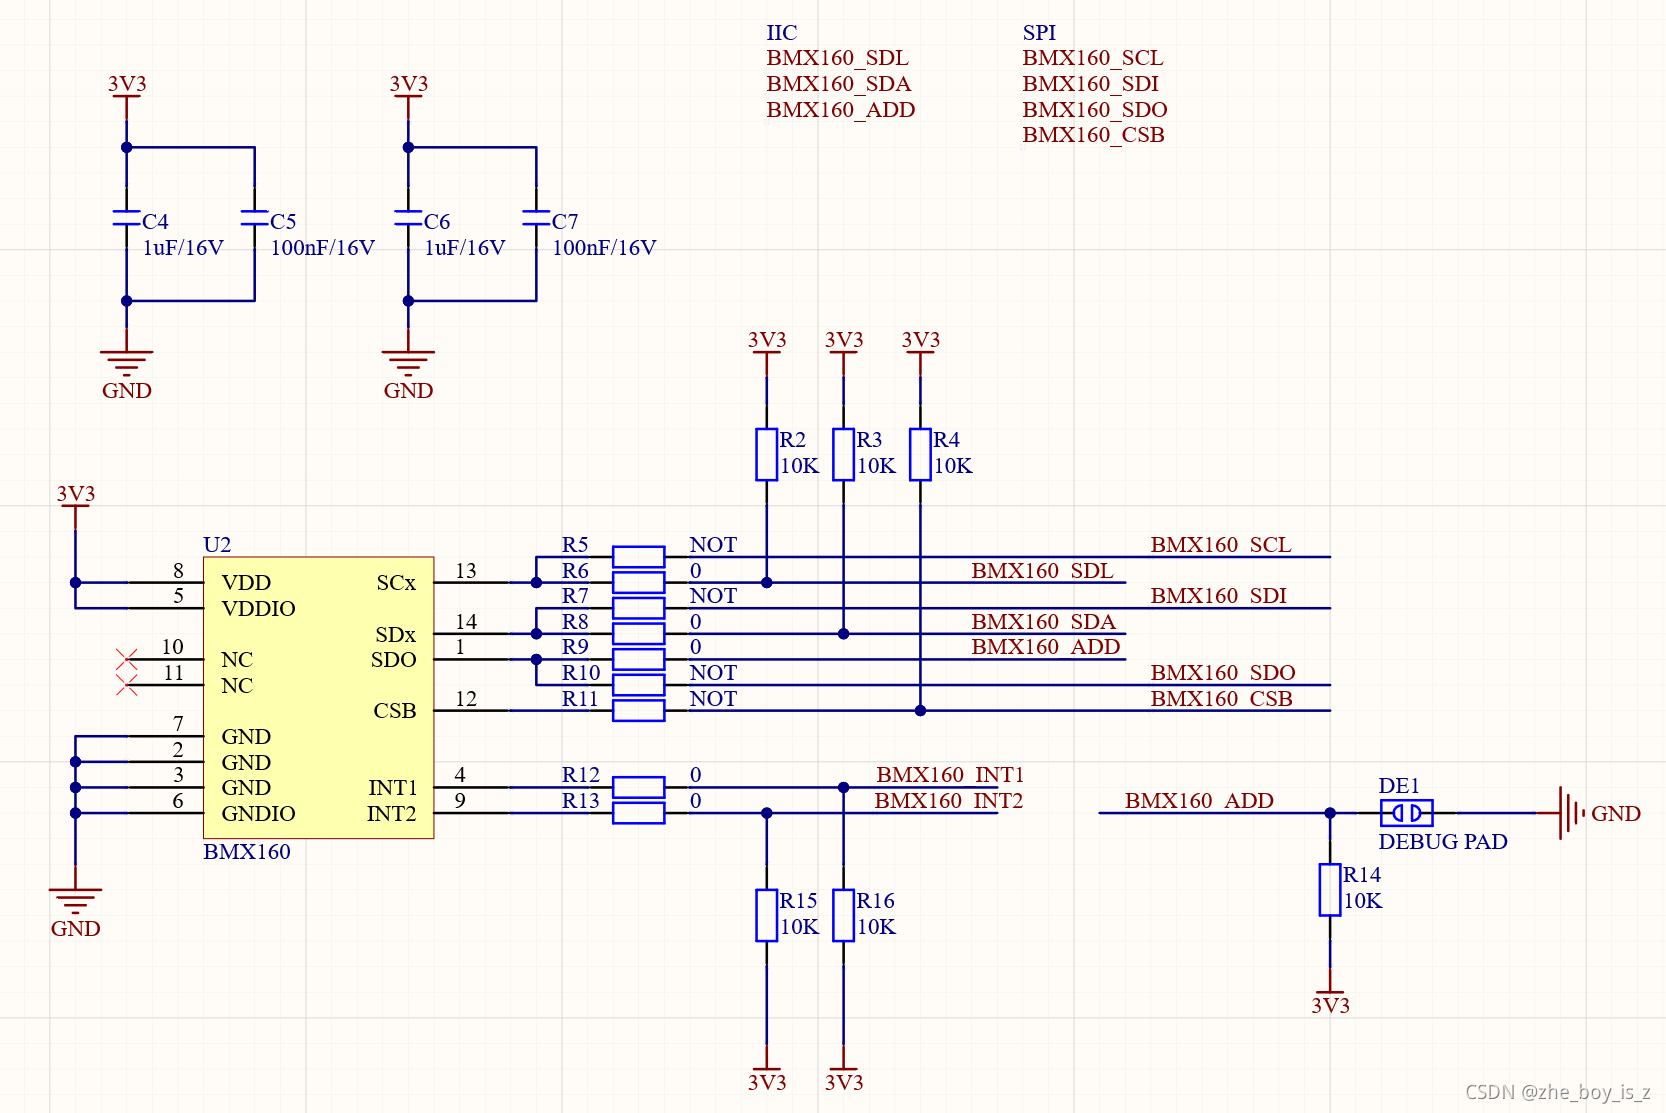Click the GND symbol below C4

coord(126,374)
